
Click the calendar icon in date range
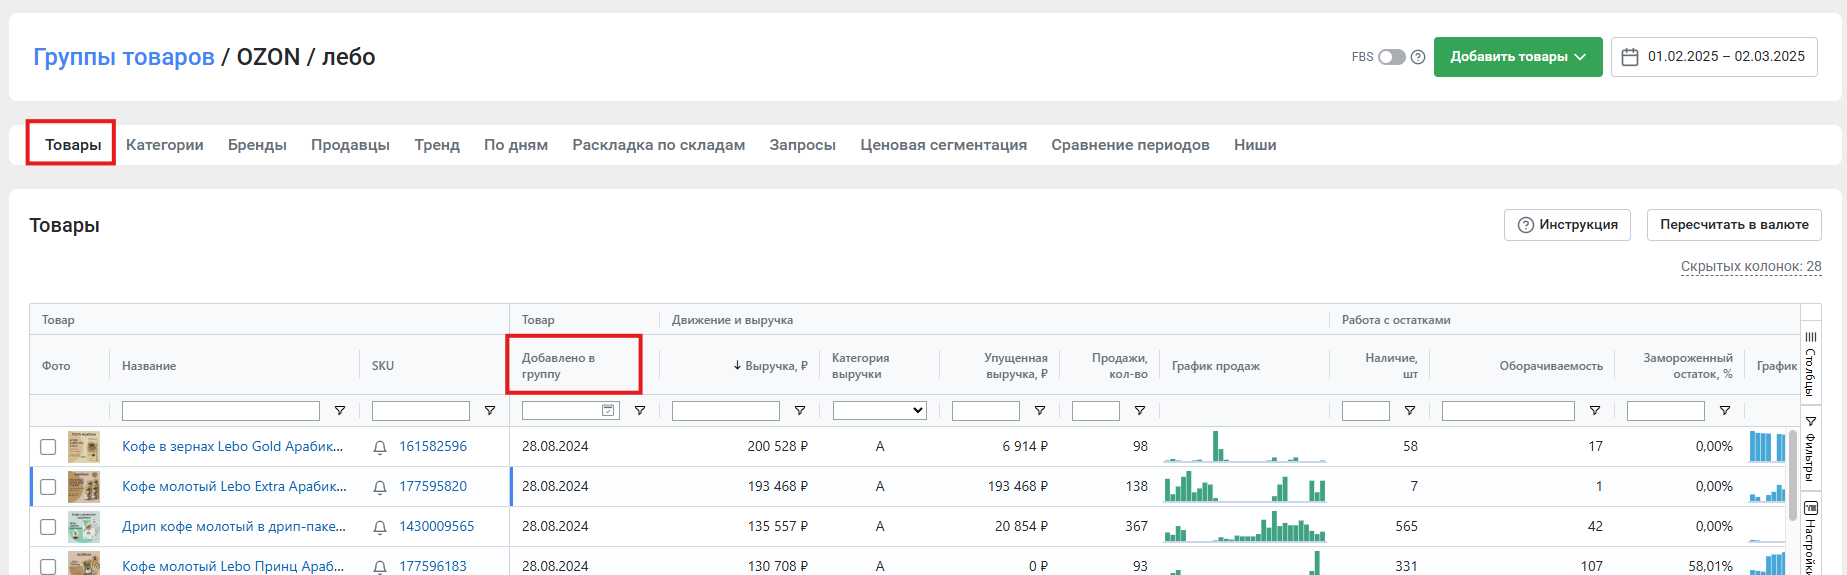click(1630, 57)
